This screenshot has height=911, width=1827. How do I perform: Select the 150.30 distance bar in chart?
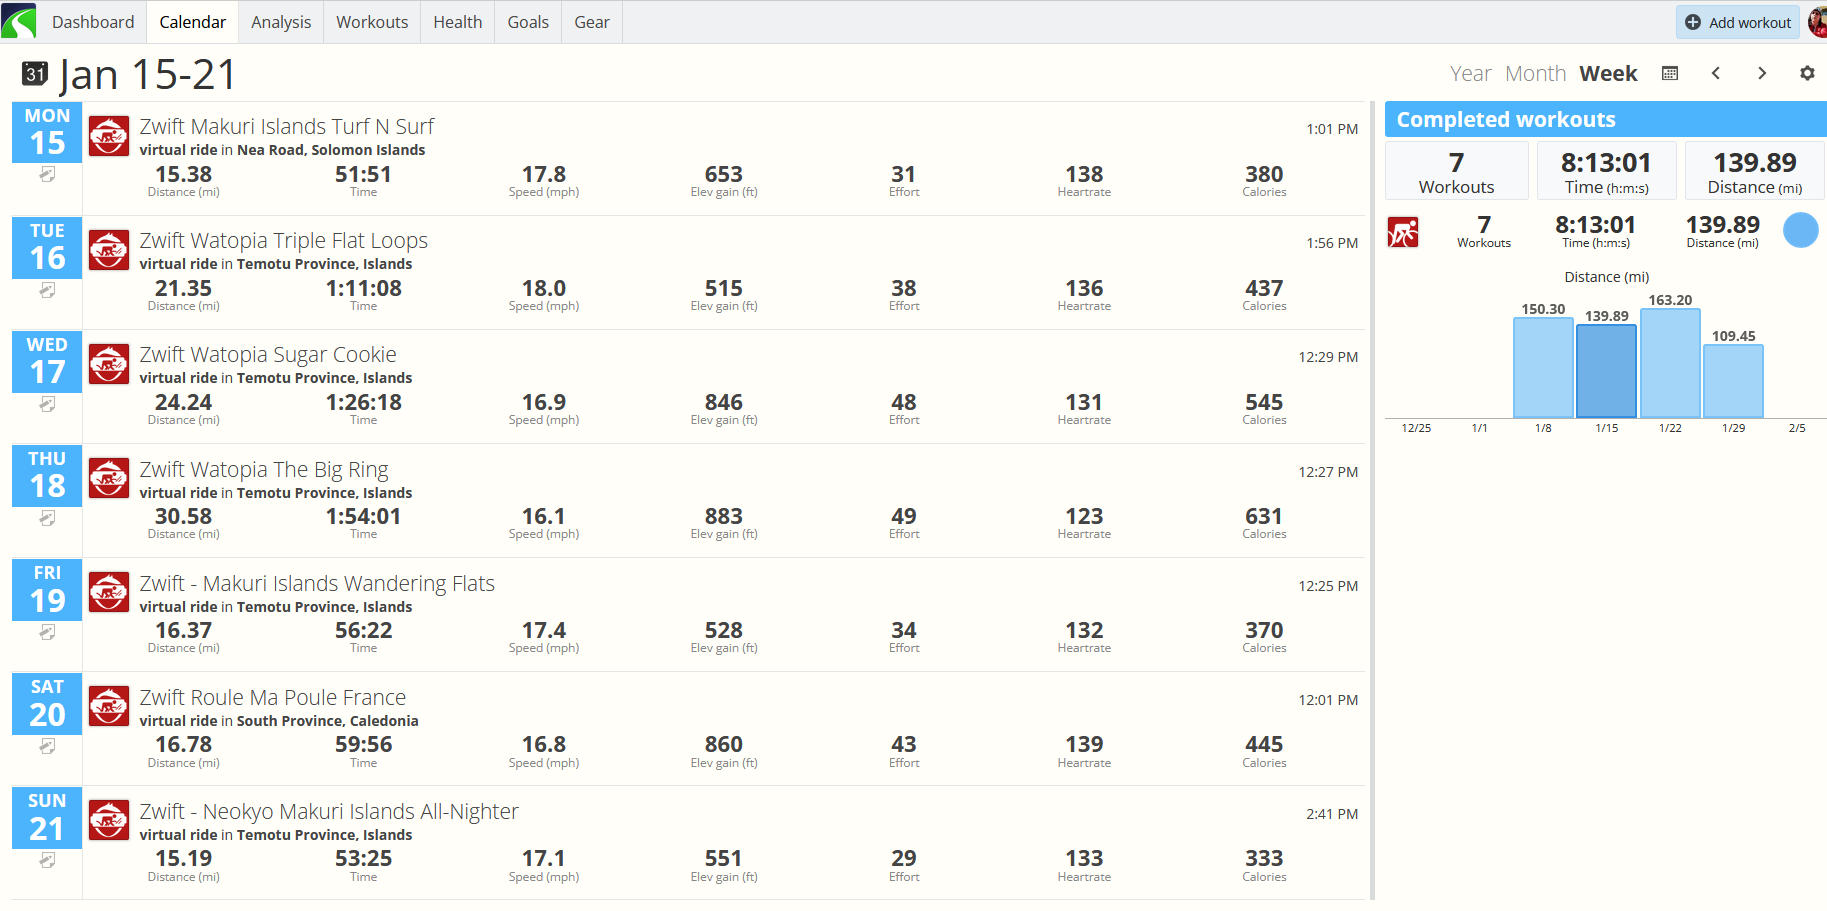[x=1543, y=368]
